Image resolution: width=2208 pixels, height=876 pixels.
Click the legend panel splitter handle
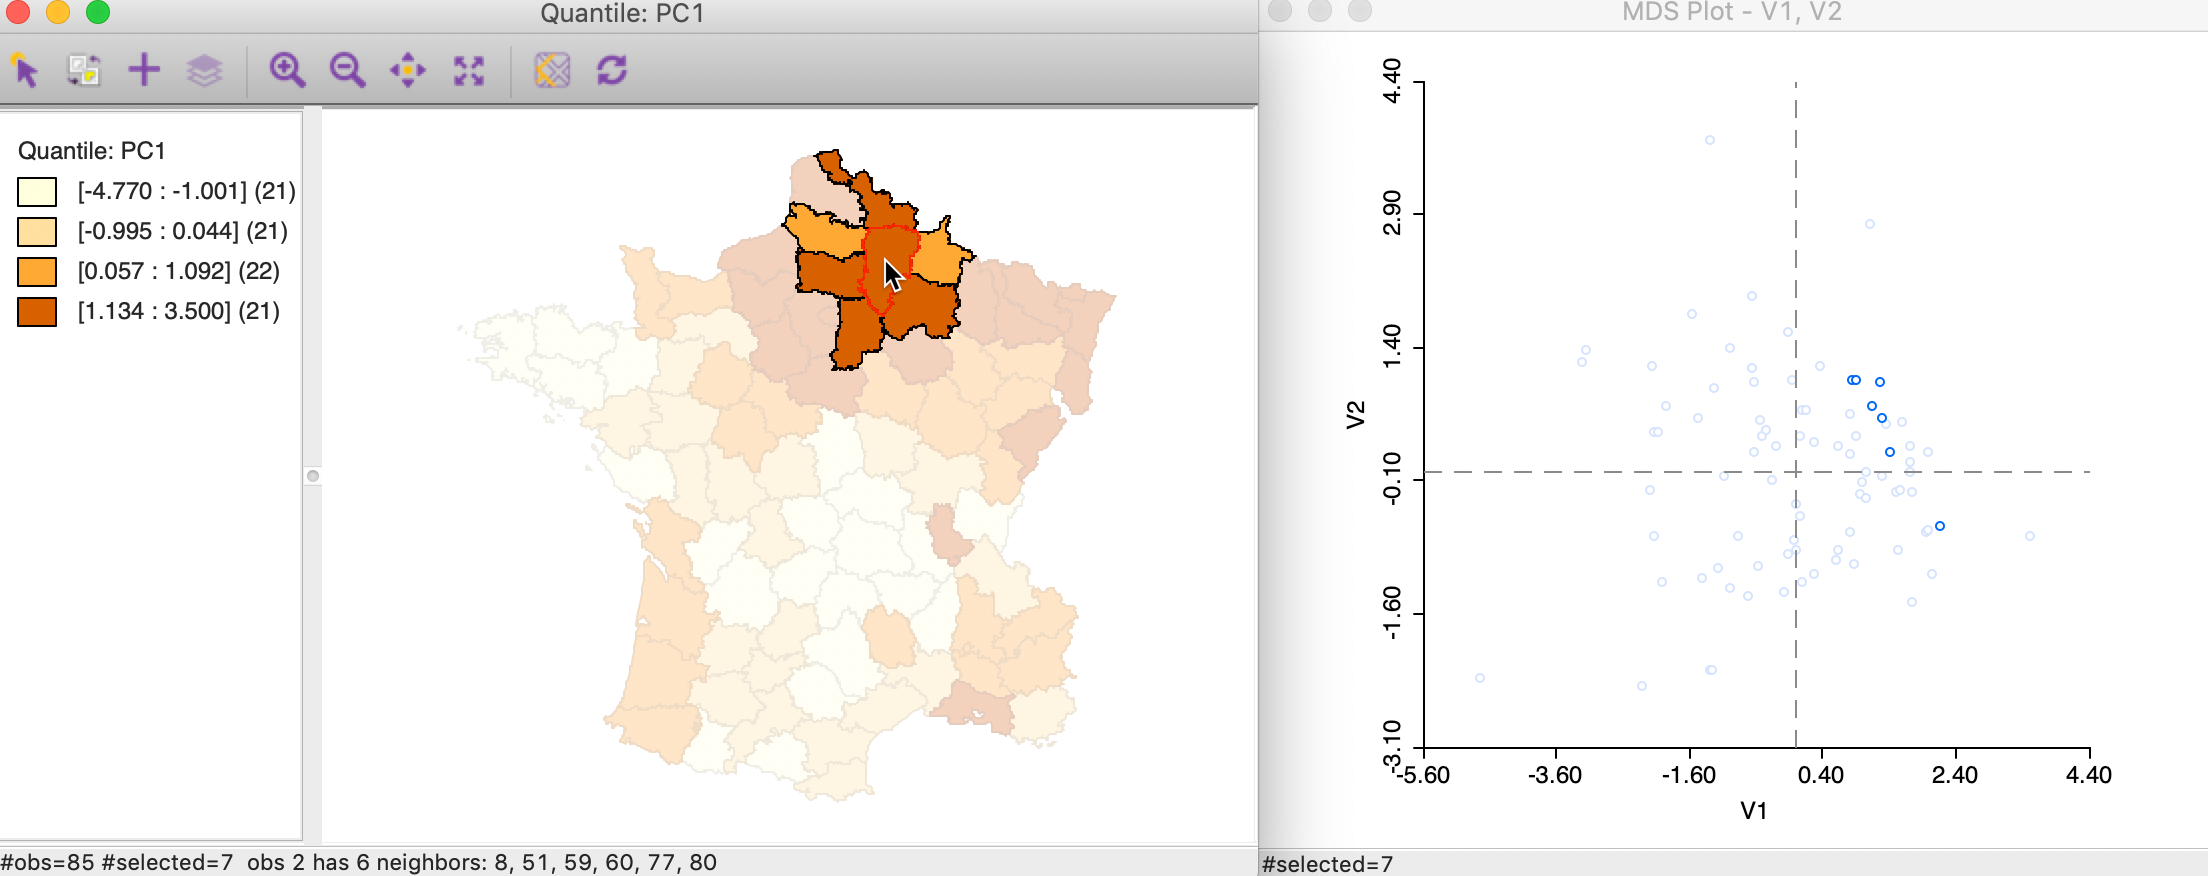(313, 476)
